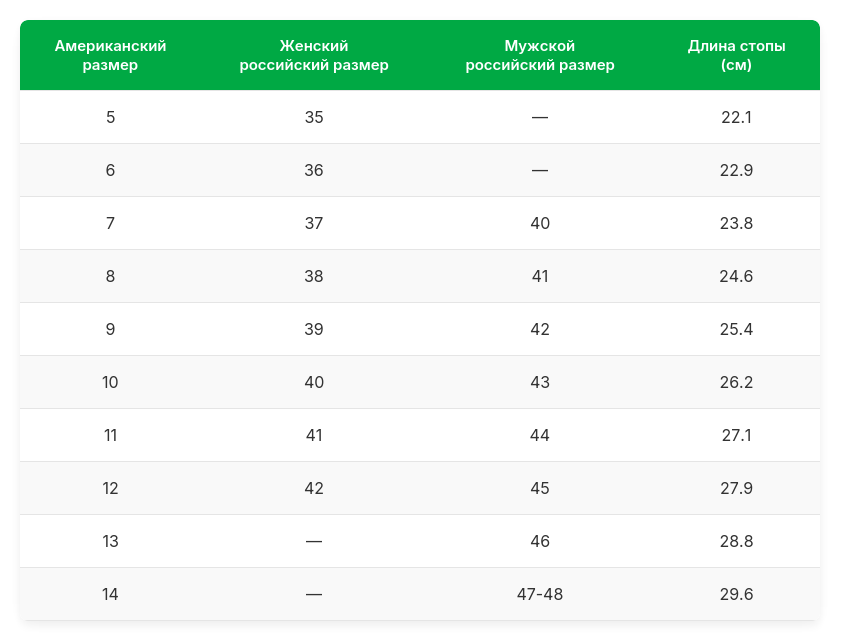Screen dimensions: 842x641
Task: Click the Длина стопы (см) header
Action: point(736,56)
